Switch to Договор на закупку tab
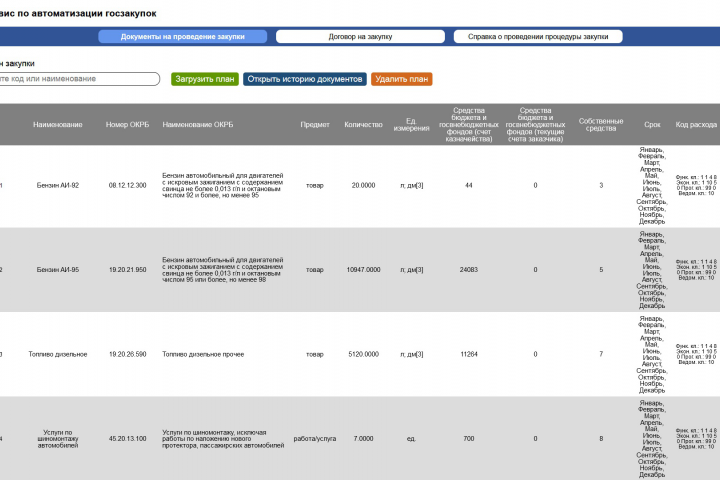720x480 pixels. [x=360, y=37]
